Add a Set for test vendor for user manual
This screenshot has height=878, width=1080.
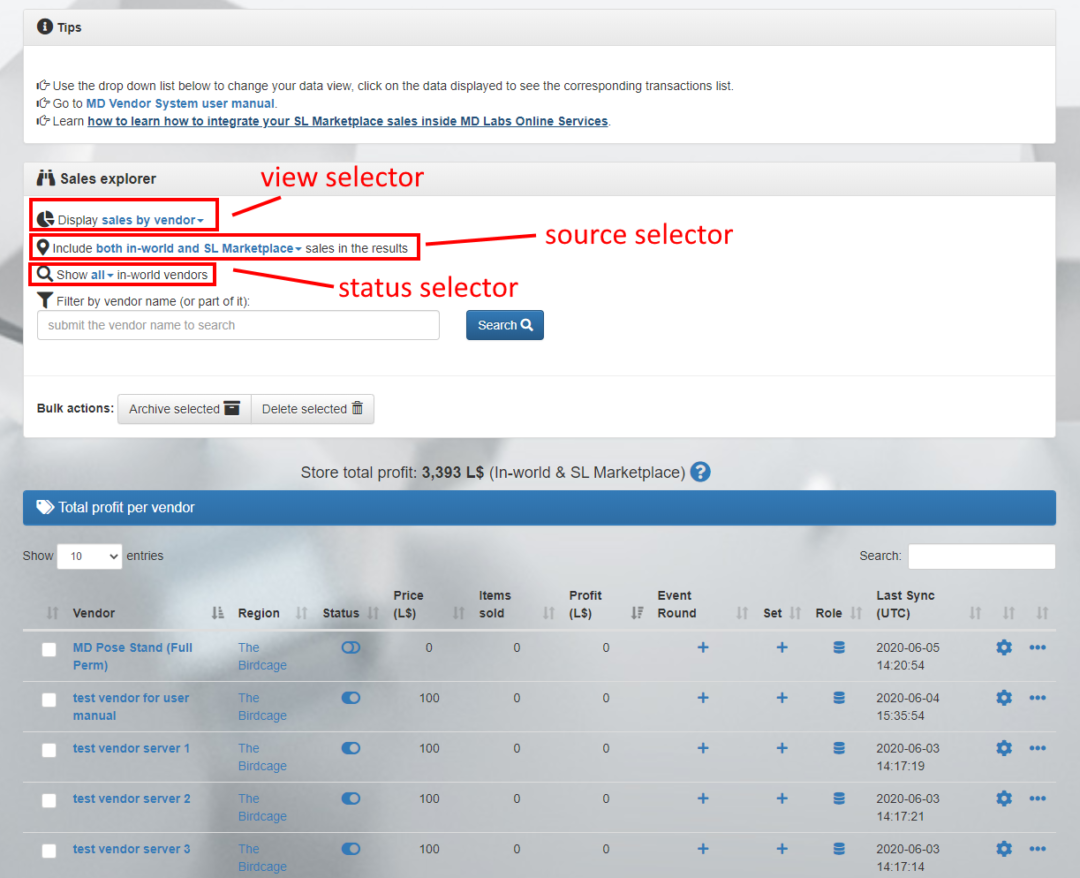click(781, 698)
